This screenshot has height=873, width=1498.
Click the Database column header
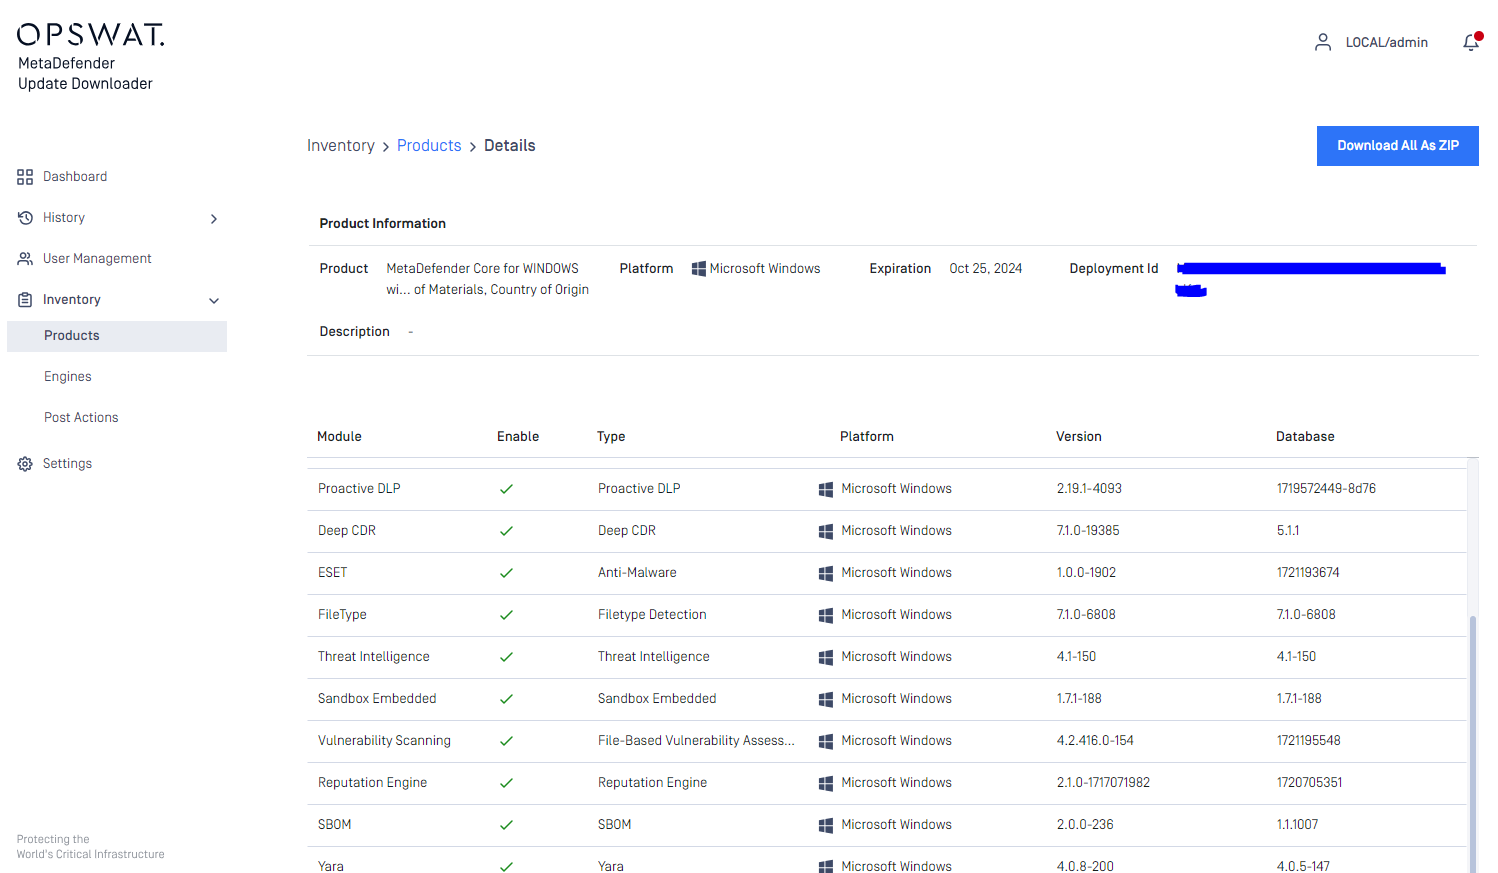[x=1305, y=437]
